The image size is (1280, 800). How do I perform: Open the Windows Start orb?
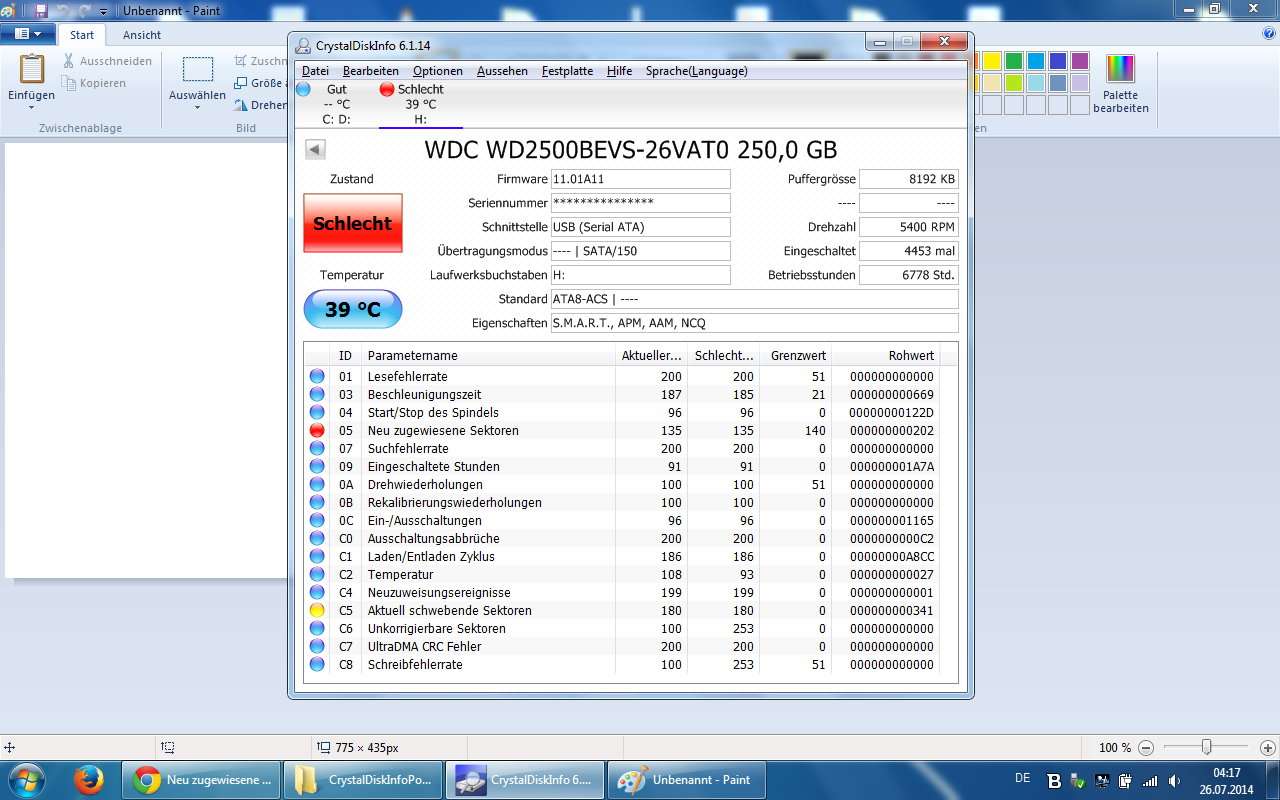26,779
